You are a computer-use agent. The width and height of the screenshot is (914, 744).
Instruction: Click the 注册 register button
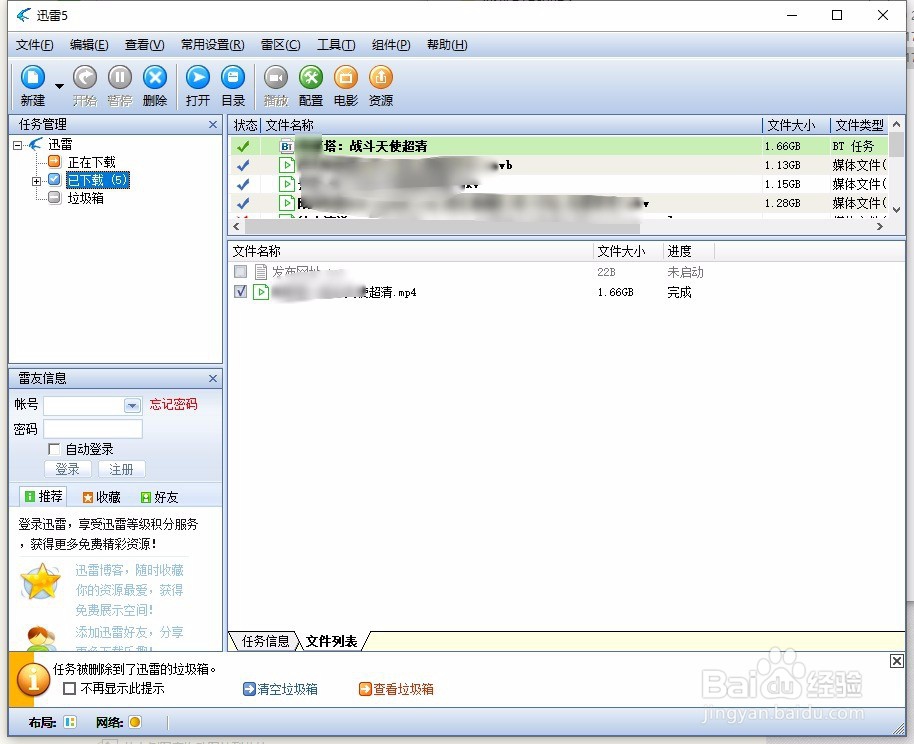[121, 469]
